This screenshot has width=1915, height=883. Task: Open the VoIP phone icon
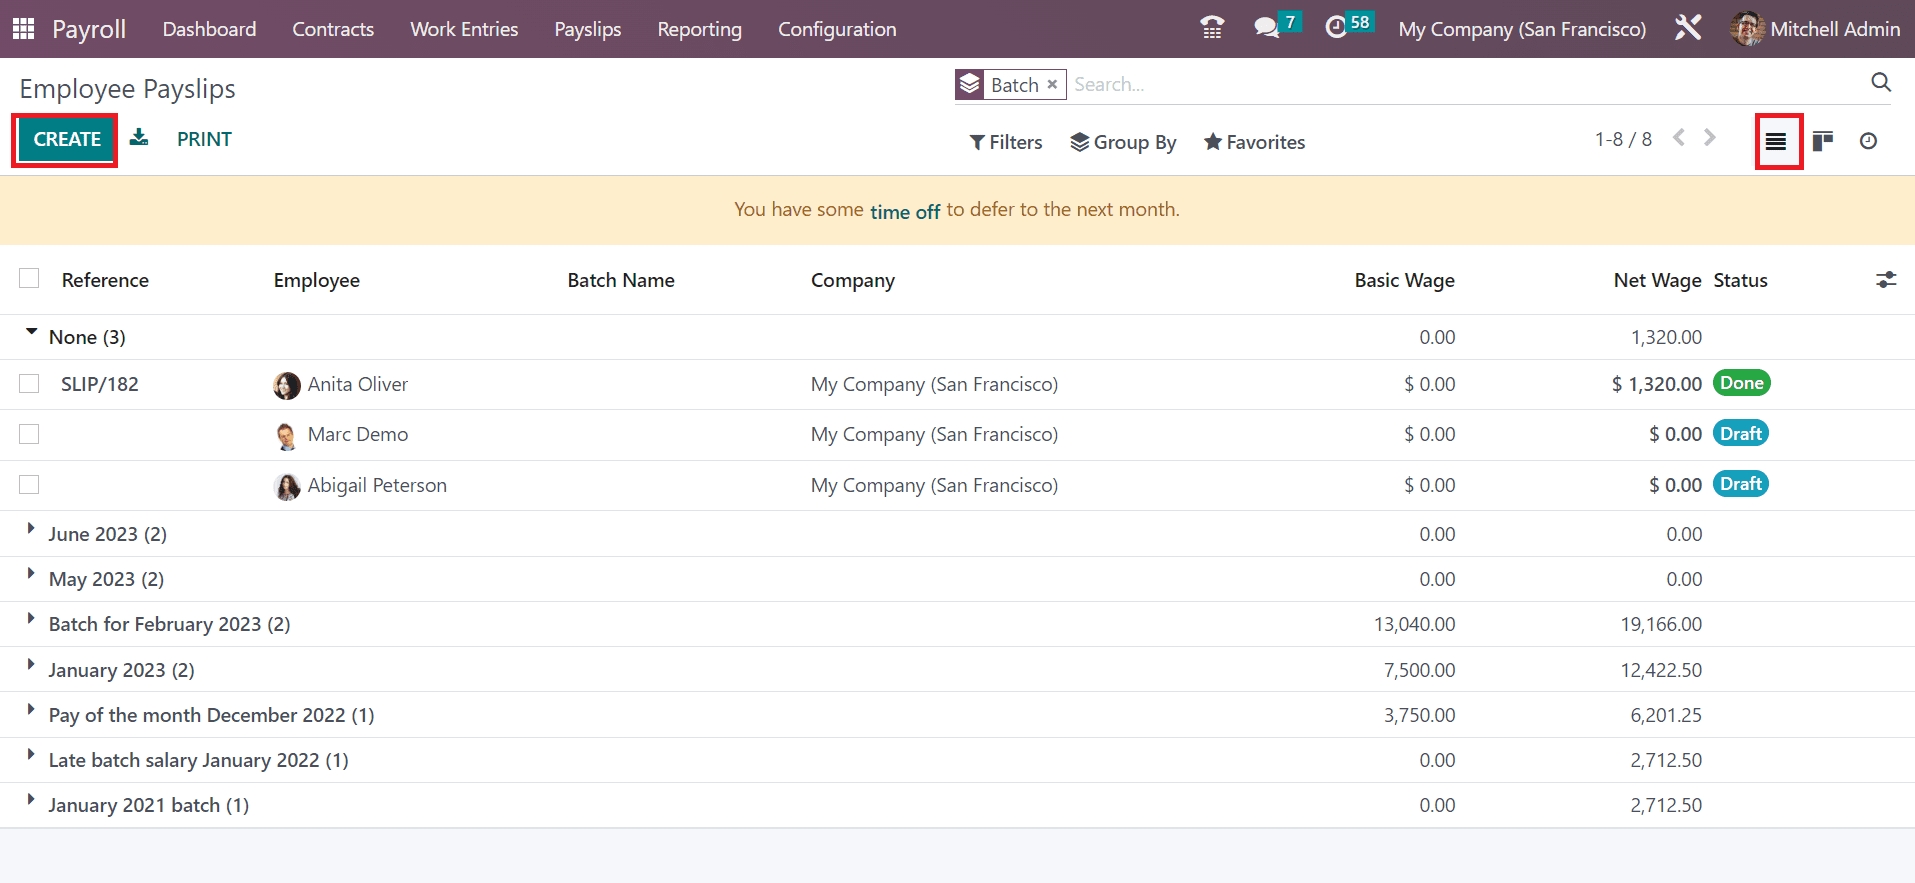pyautogui.click(x=1212, y=28)
